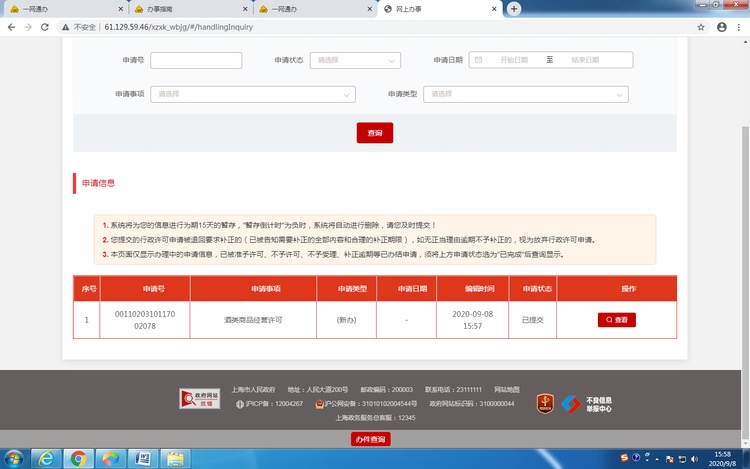Open a new browser tab
This screenshot has height=469, width=750.
click(x=514, y=8)
